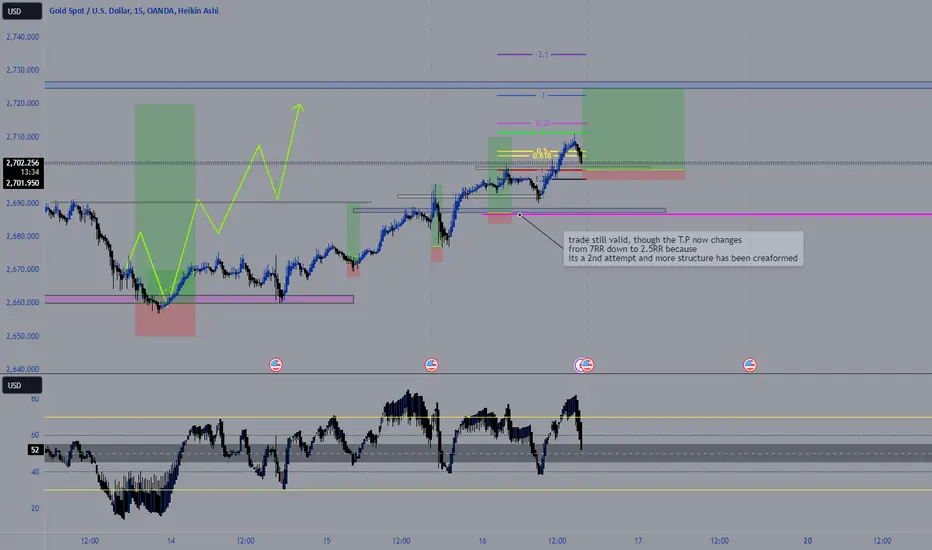Click the 2,650.000 price scale label

click(23, 336)
